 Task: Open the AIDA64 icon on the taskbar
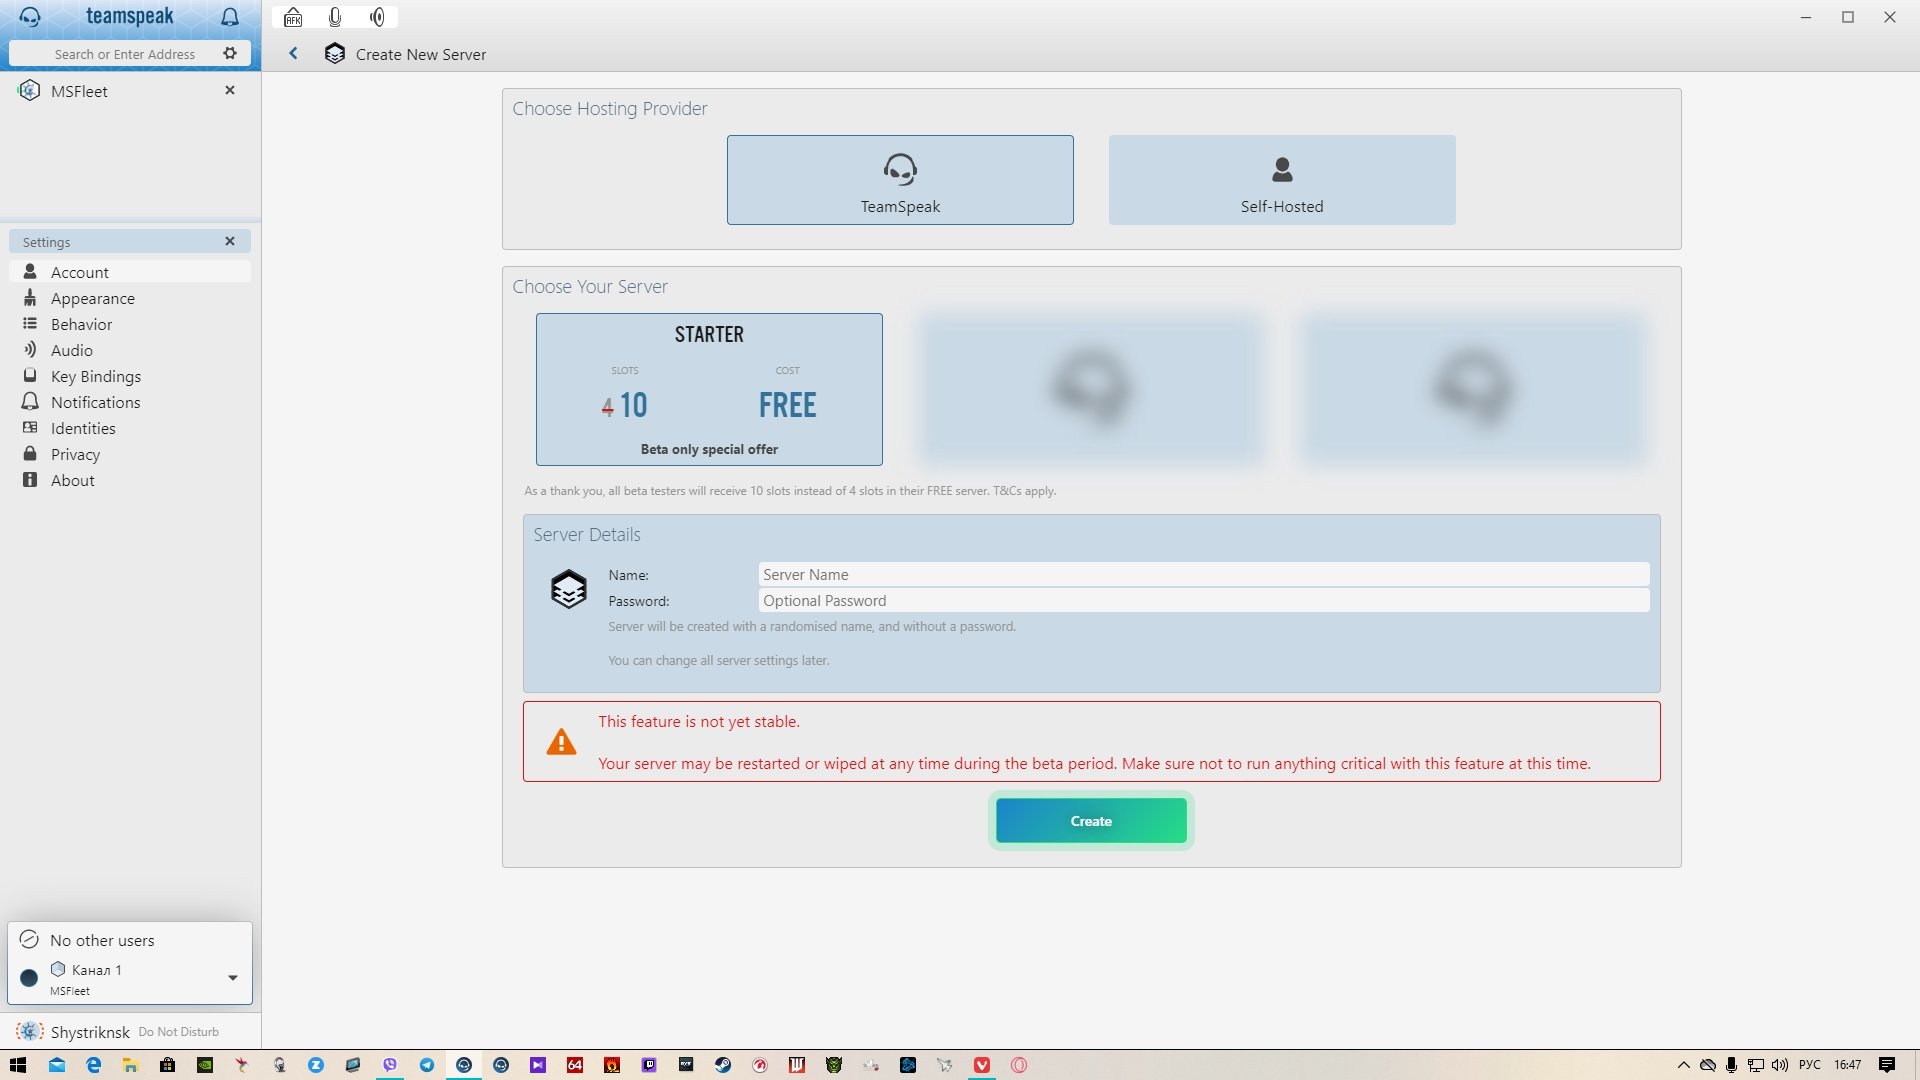pos(575,1065)
